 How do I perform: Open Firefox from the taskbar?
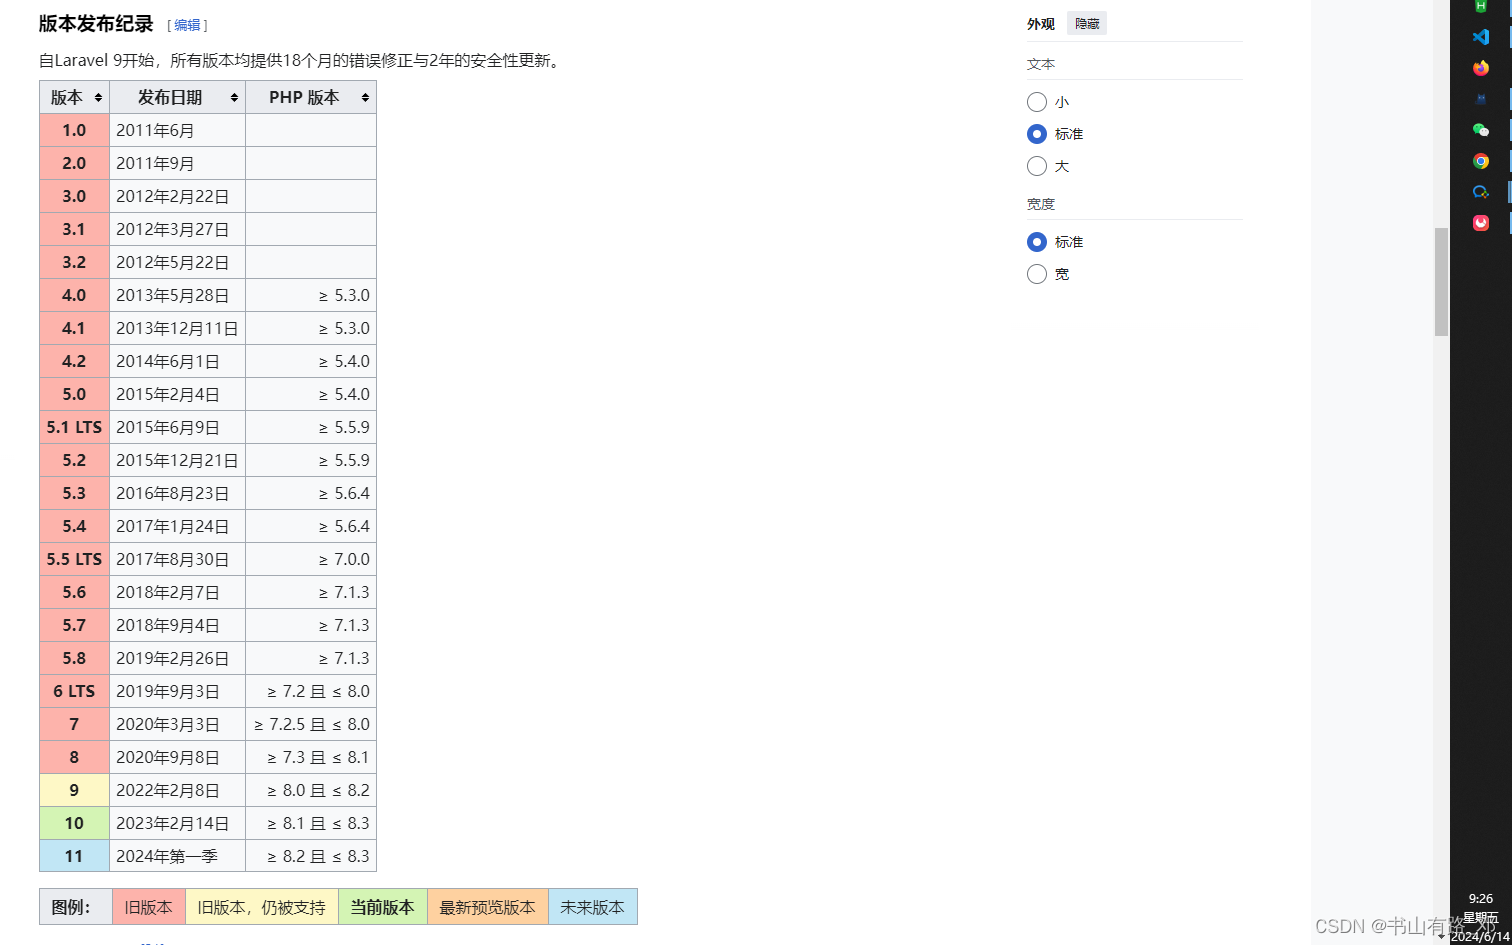tap(1481, 68)
